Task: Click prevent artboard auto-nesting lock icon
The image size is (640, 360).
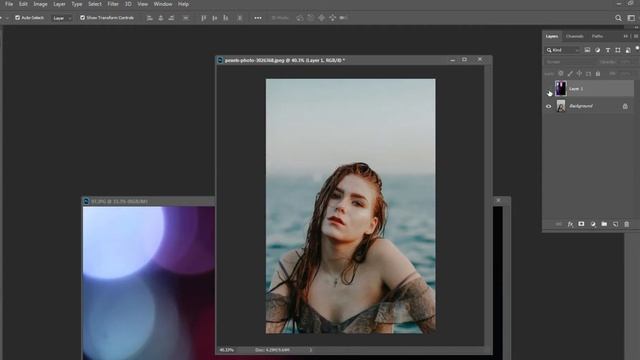Action: click(589, 74)
